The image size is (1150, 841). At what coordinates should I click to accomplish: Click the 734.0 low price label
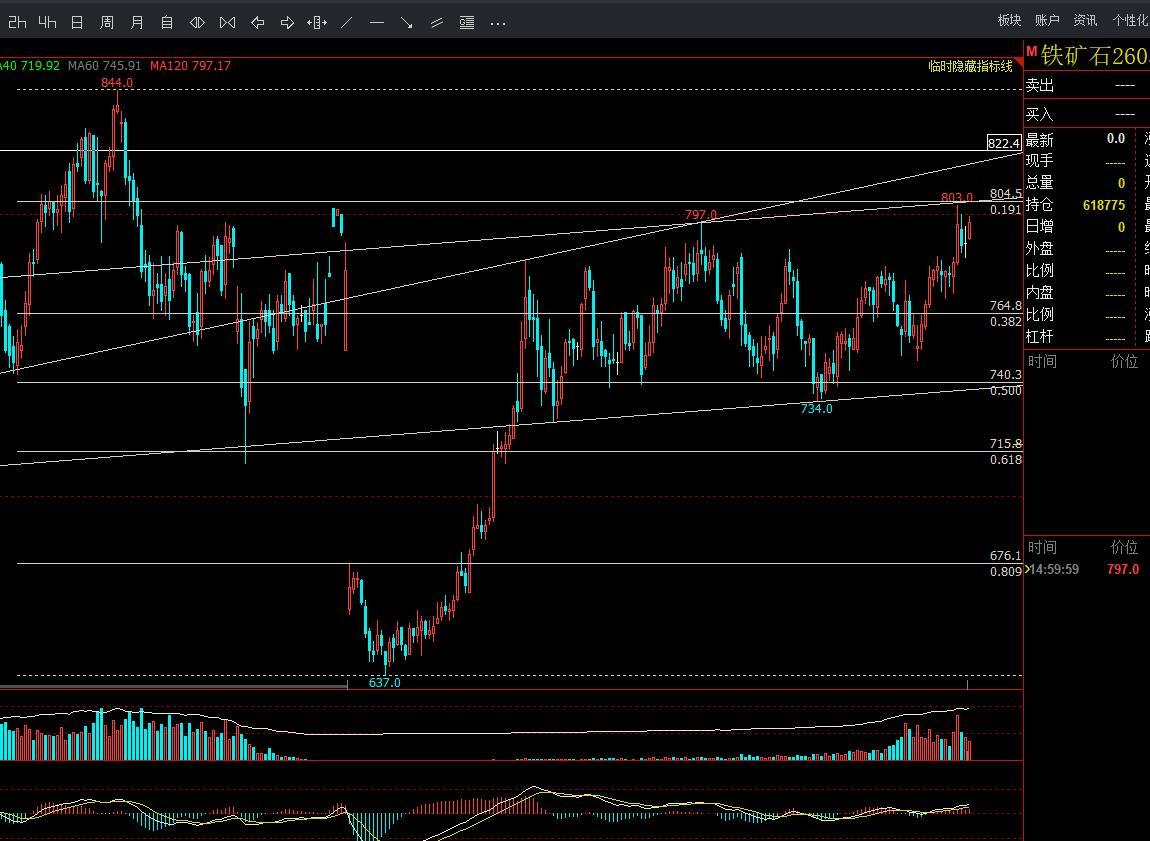816,408
